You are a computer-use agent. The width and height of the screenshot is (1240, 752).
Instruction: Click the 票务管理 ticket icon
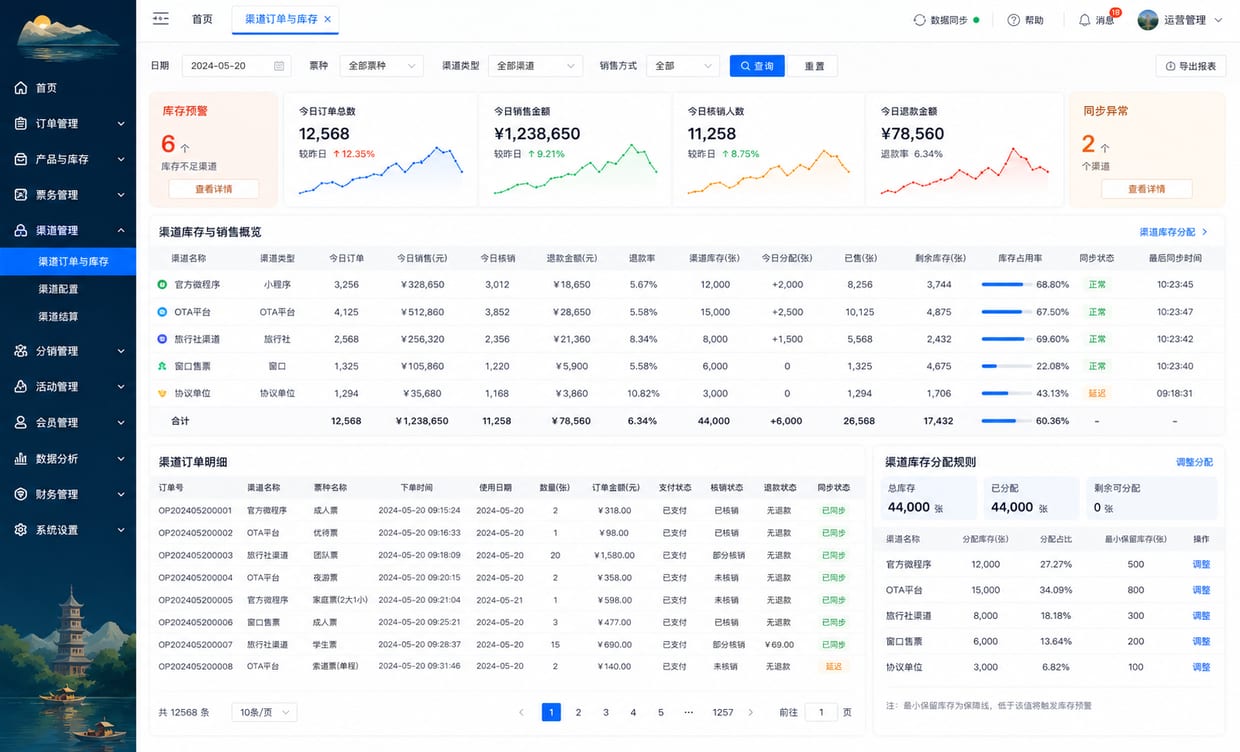[x=21, y=195]
